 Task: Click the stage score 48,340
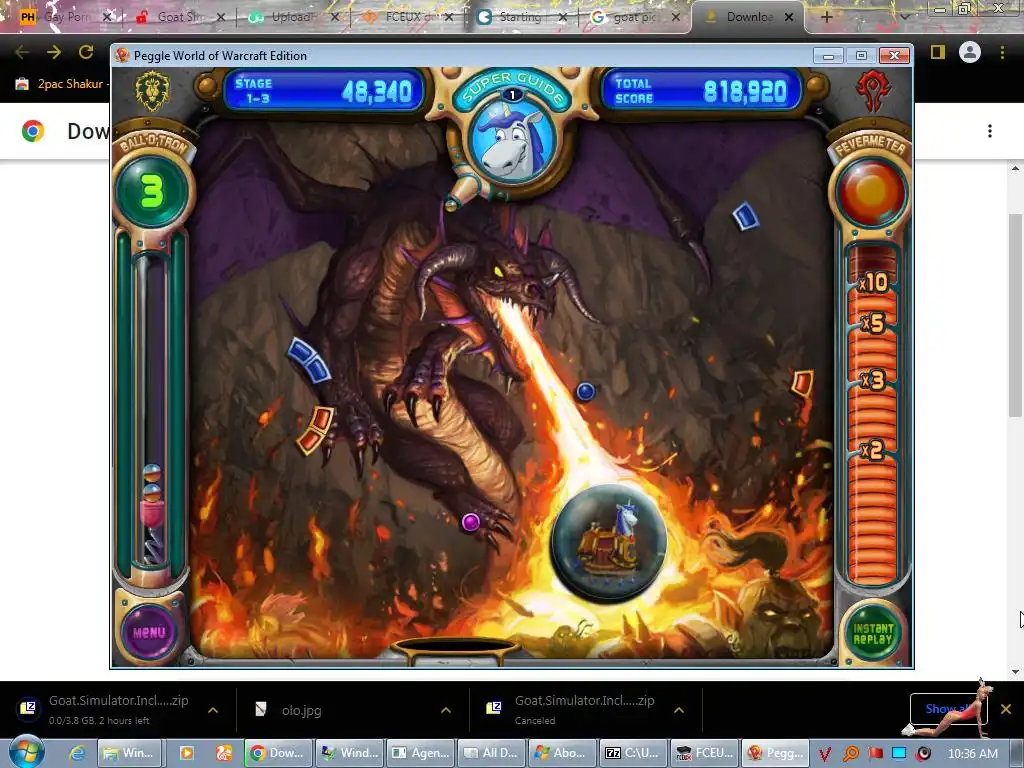coord(377,91)
